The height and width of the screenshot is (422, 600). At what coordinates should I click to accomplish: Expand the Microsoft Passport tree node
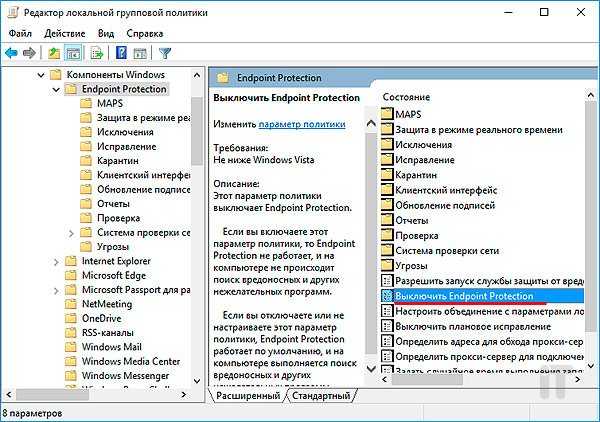[56, 290]
